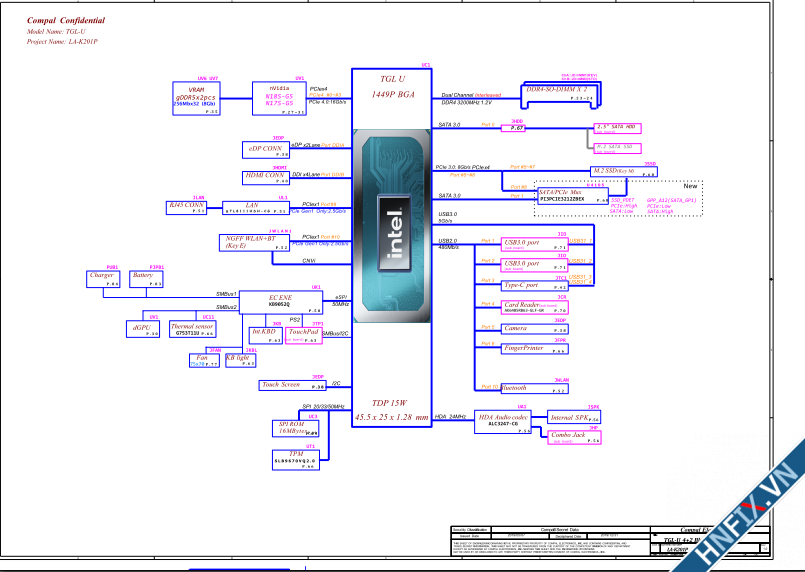Select the nVidia N18S-G5 GPU block
Image resolution: width=805 pixels, height=572 pixels.
click(280, 99)
